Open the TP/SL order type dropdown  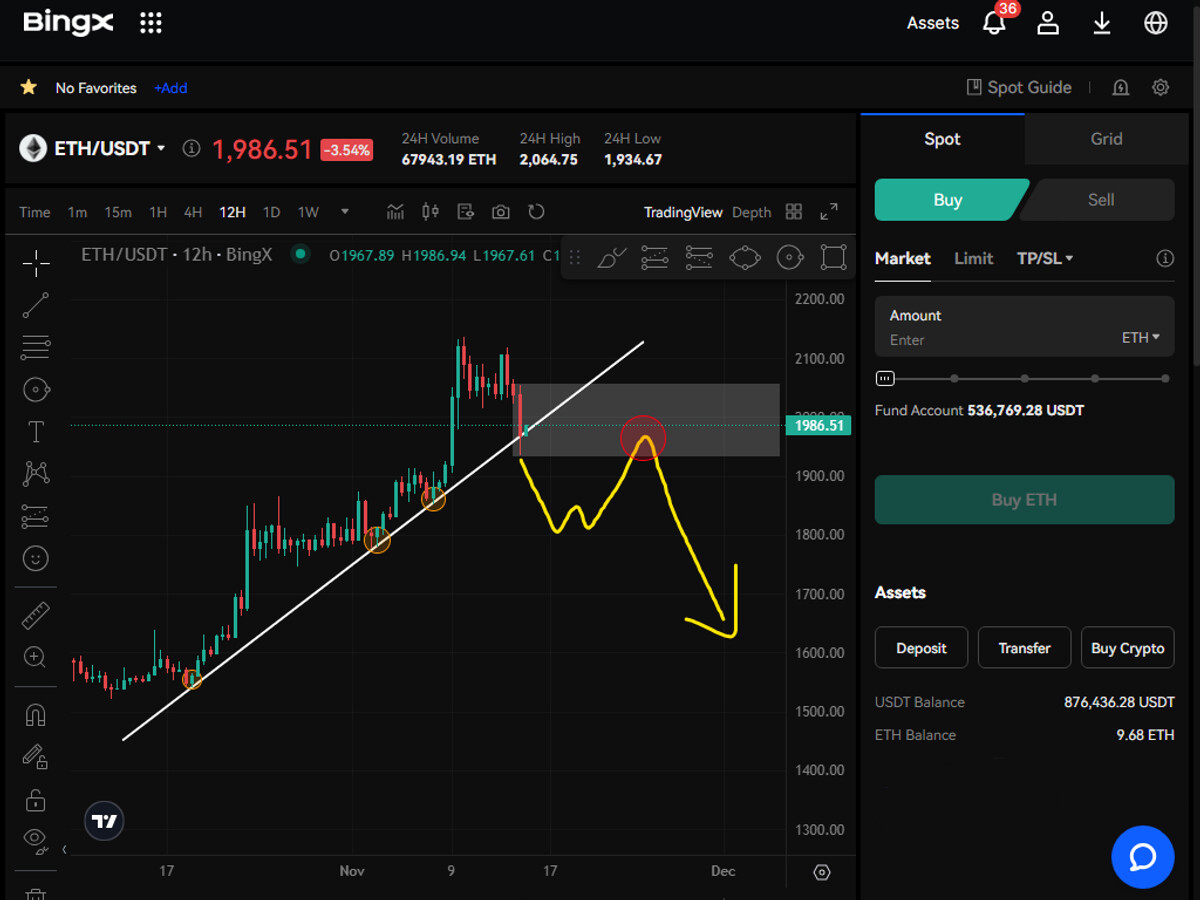1045,258
